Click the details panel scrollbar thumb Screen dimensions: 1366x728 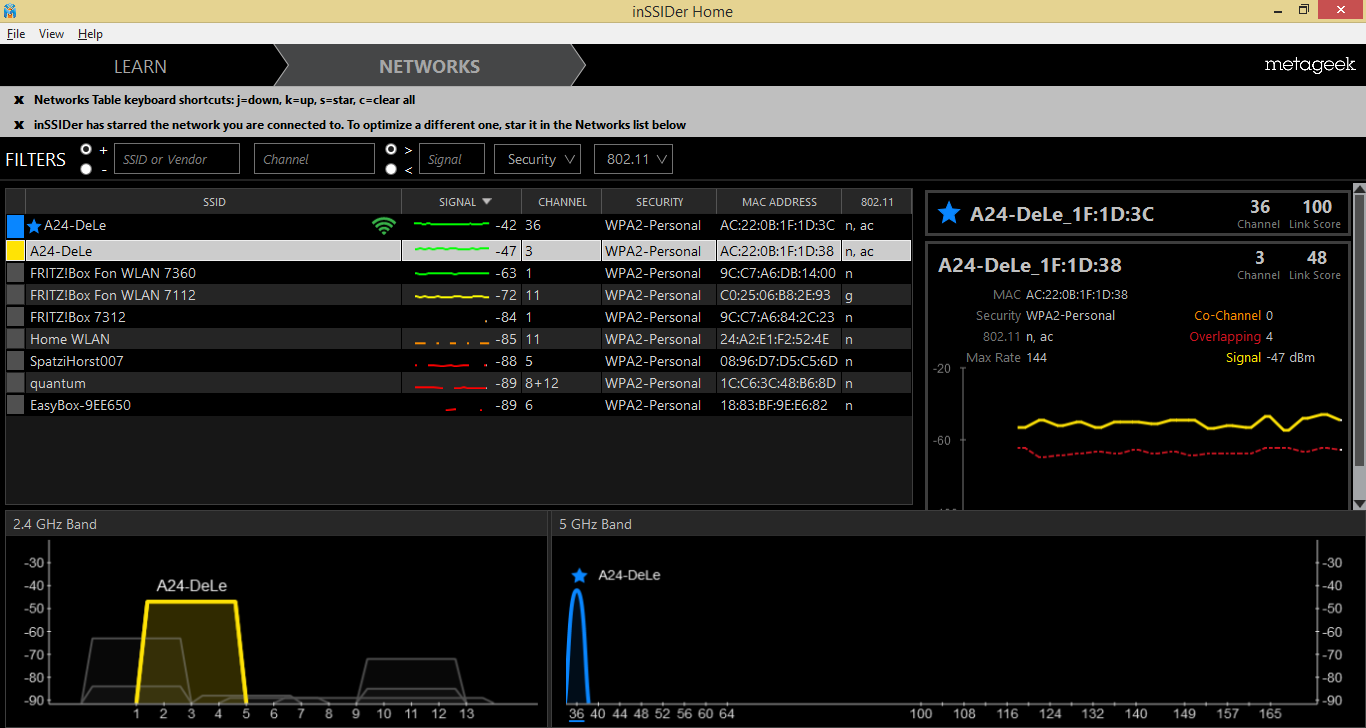1359,330
